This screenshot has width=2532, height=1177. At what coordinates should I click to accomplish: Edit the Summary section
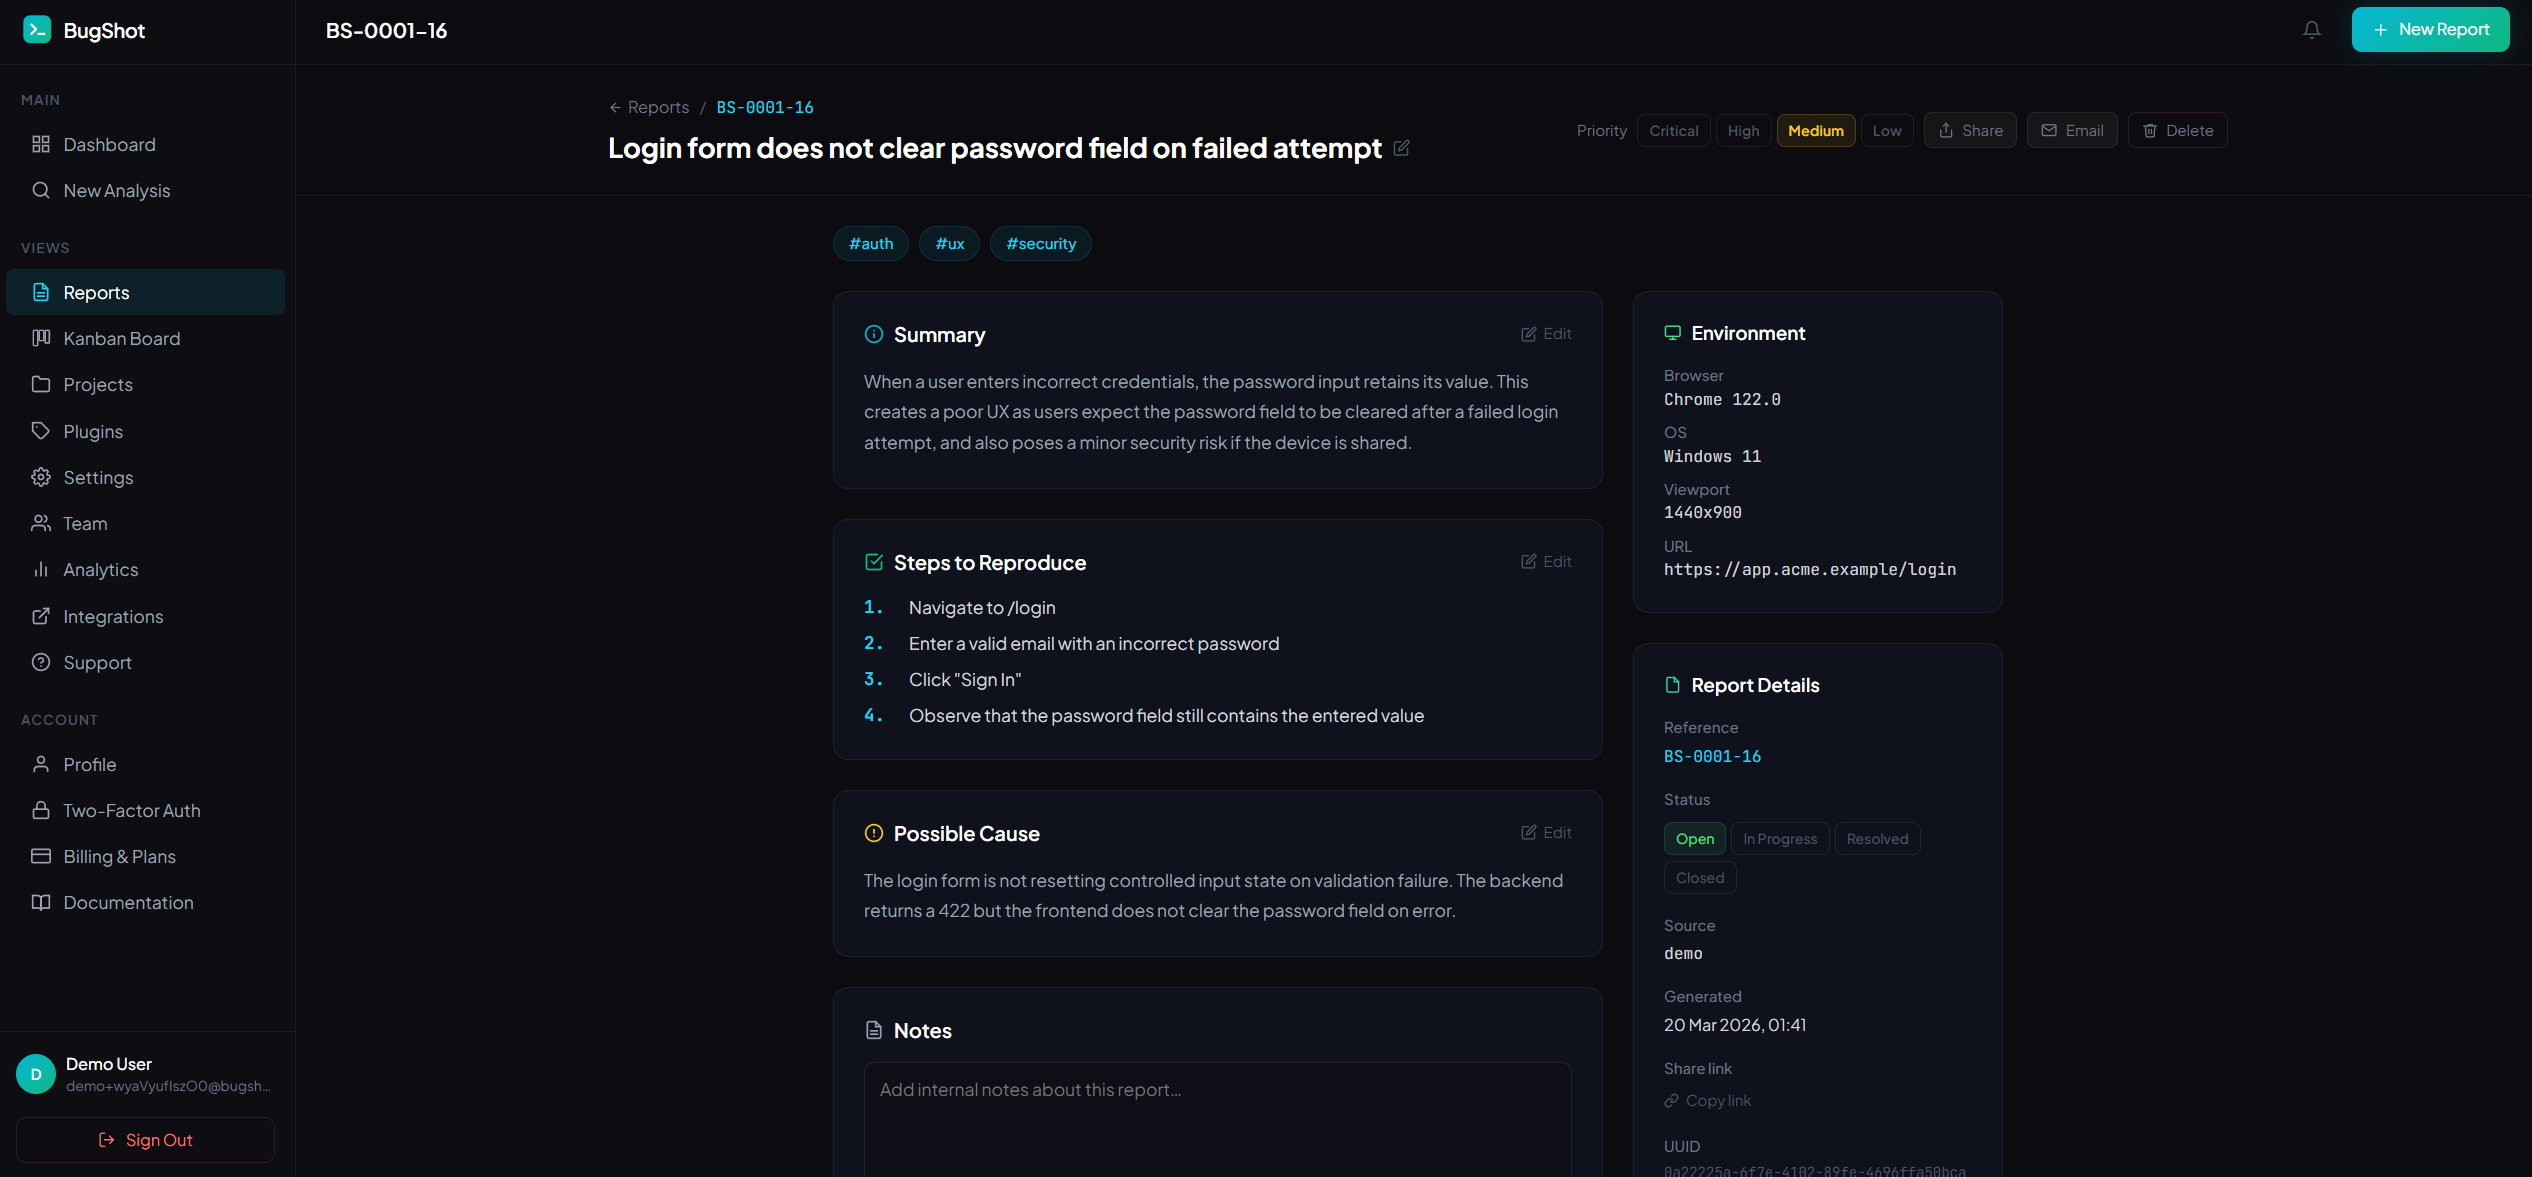[x=1546, y=334]
